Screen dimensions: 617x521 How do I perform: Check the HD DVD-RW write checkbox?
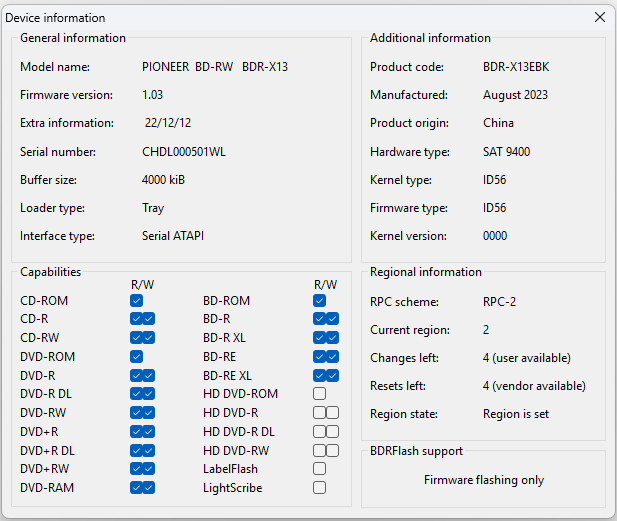[333, 451]
